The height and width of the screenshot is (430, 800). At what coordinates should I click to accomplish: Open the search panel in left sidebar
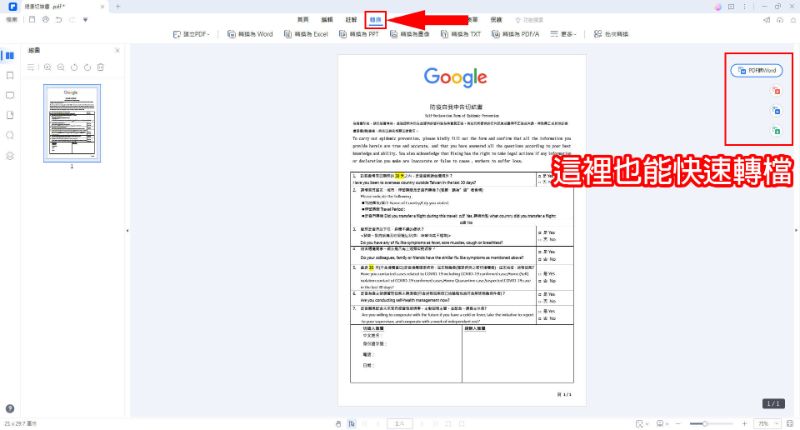(x=10, y=135)
